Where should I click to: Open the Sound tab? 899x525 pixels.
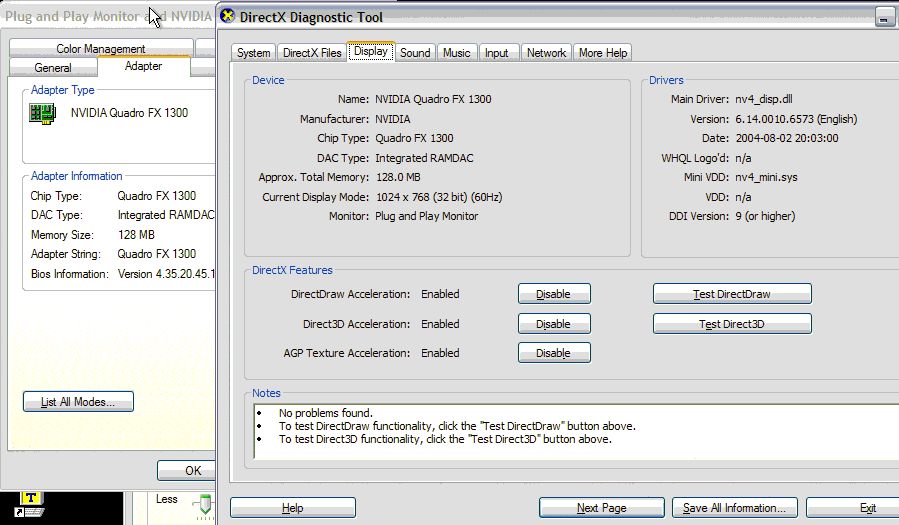coord(415,53)
